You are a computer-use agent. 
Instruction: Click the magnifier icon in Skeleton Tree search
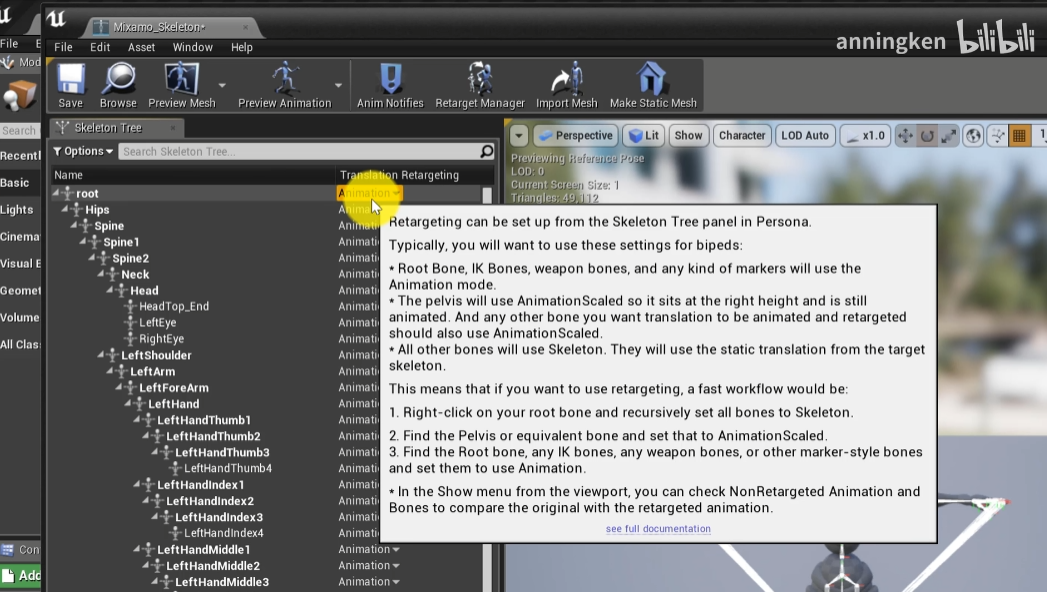[x=487, y=152]
